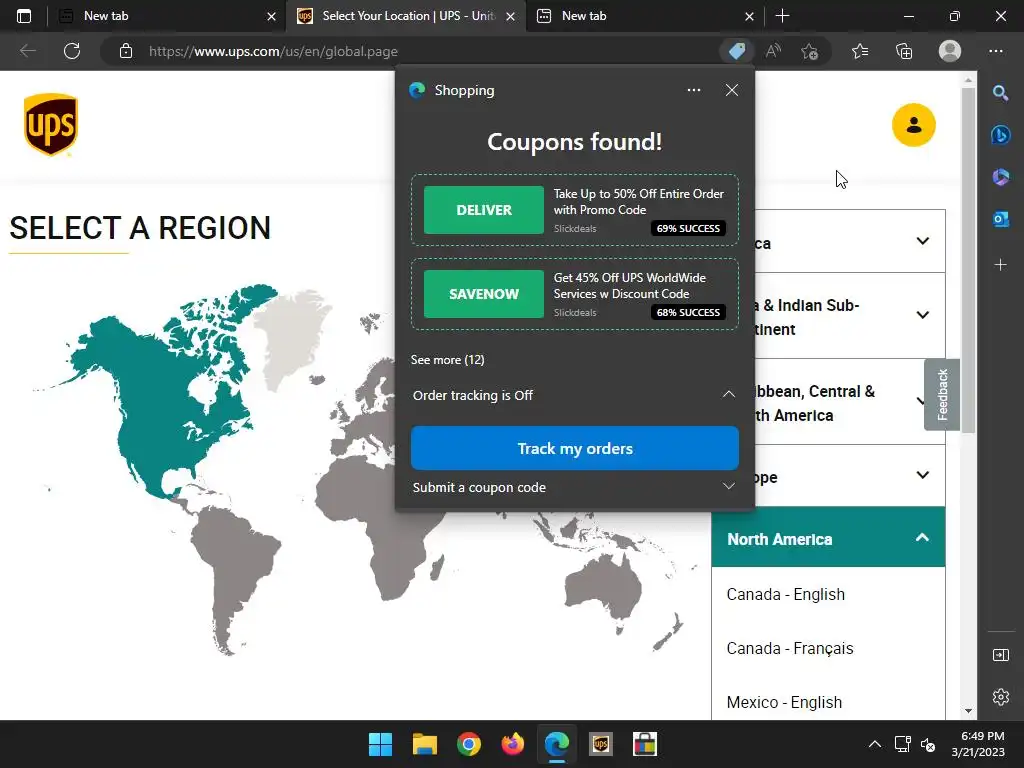Close the Select Your Location UPS tab
The width and height of the screenshot is (1024, 768).
[x=511, y=16]
